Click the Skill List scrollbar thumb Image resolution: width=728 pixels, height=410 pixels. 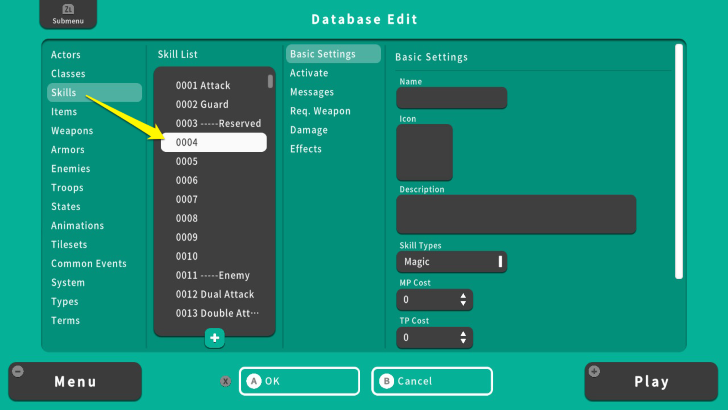pos(270,81)
